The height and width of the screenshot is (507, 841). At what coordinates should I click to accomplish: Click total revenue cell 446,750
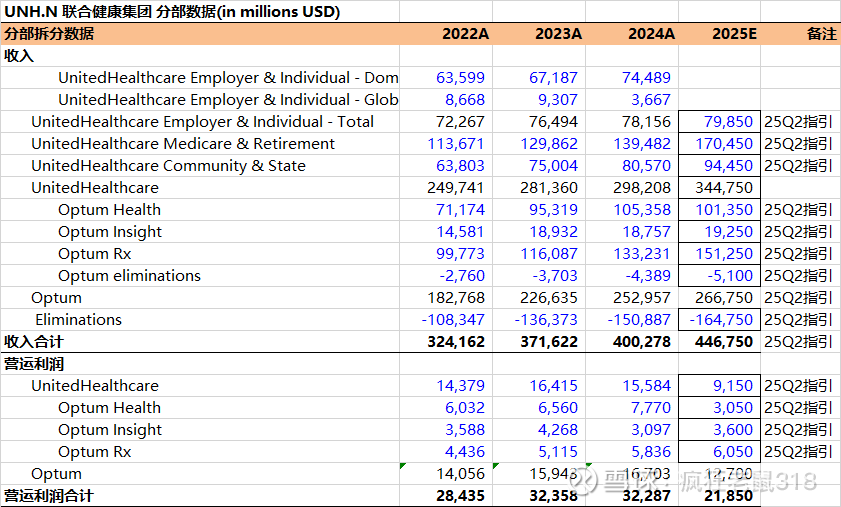[x=724, y=342]
